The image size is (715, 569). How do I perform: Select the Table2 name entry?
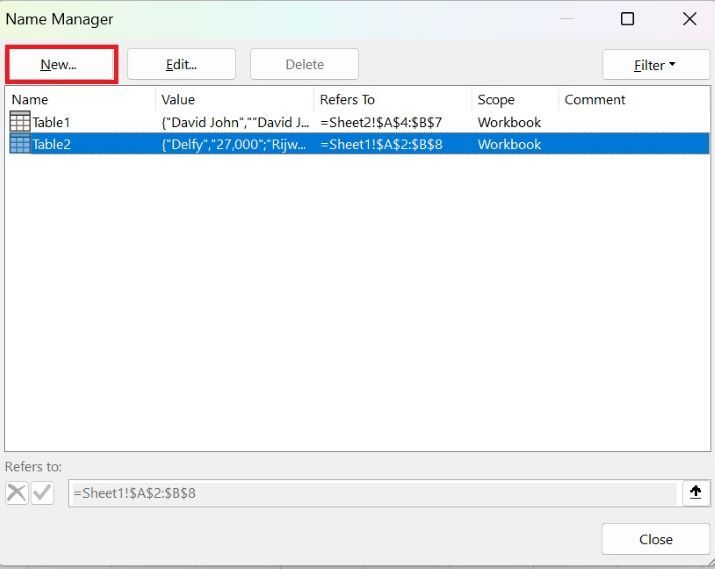pyautogui.click(x=51, y=144)
